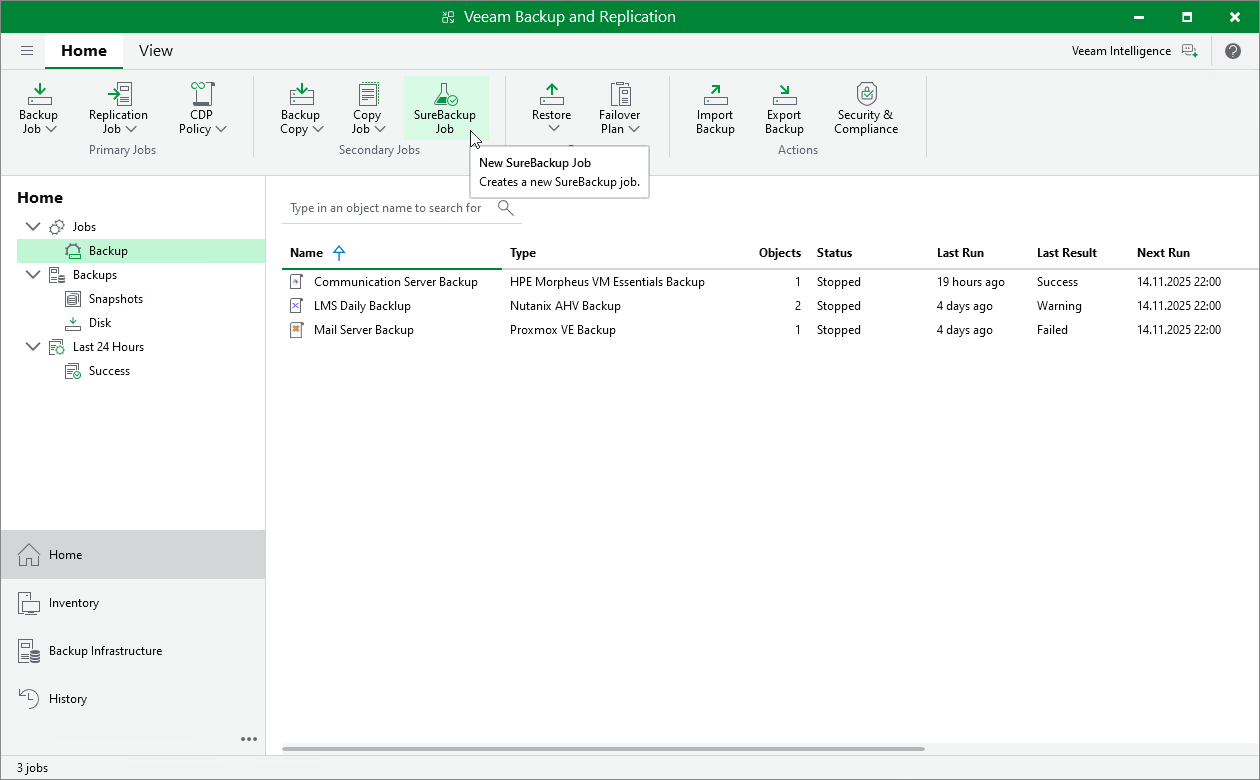The height and width of the screenshot is (780, 1260).
Task: Click the Export Backup icon
Action: (x=784, y=107)
